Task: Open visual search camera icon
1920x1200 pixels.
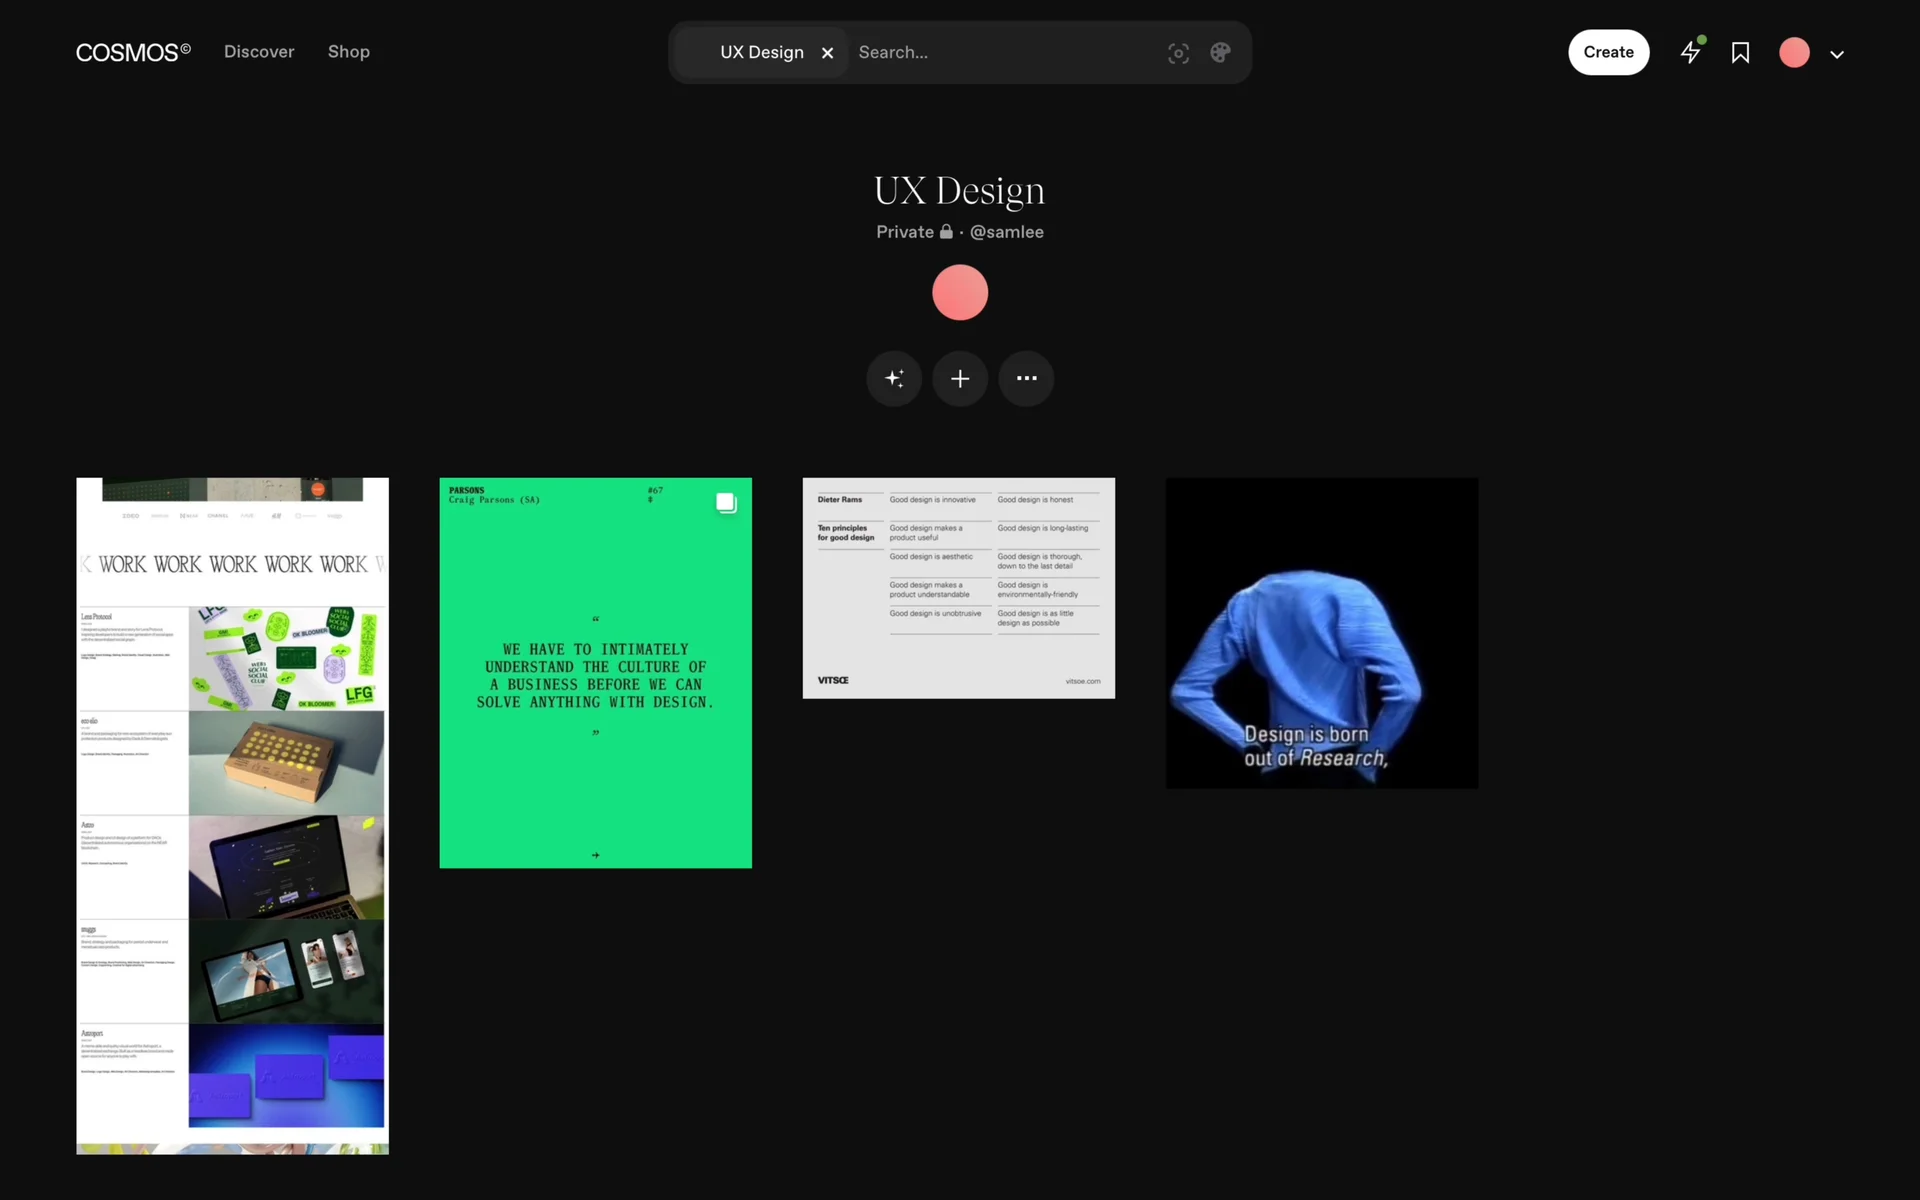Action: (x=1178, y=53)
